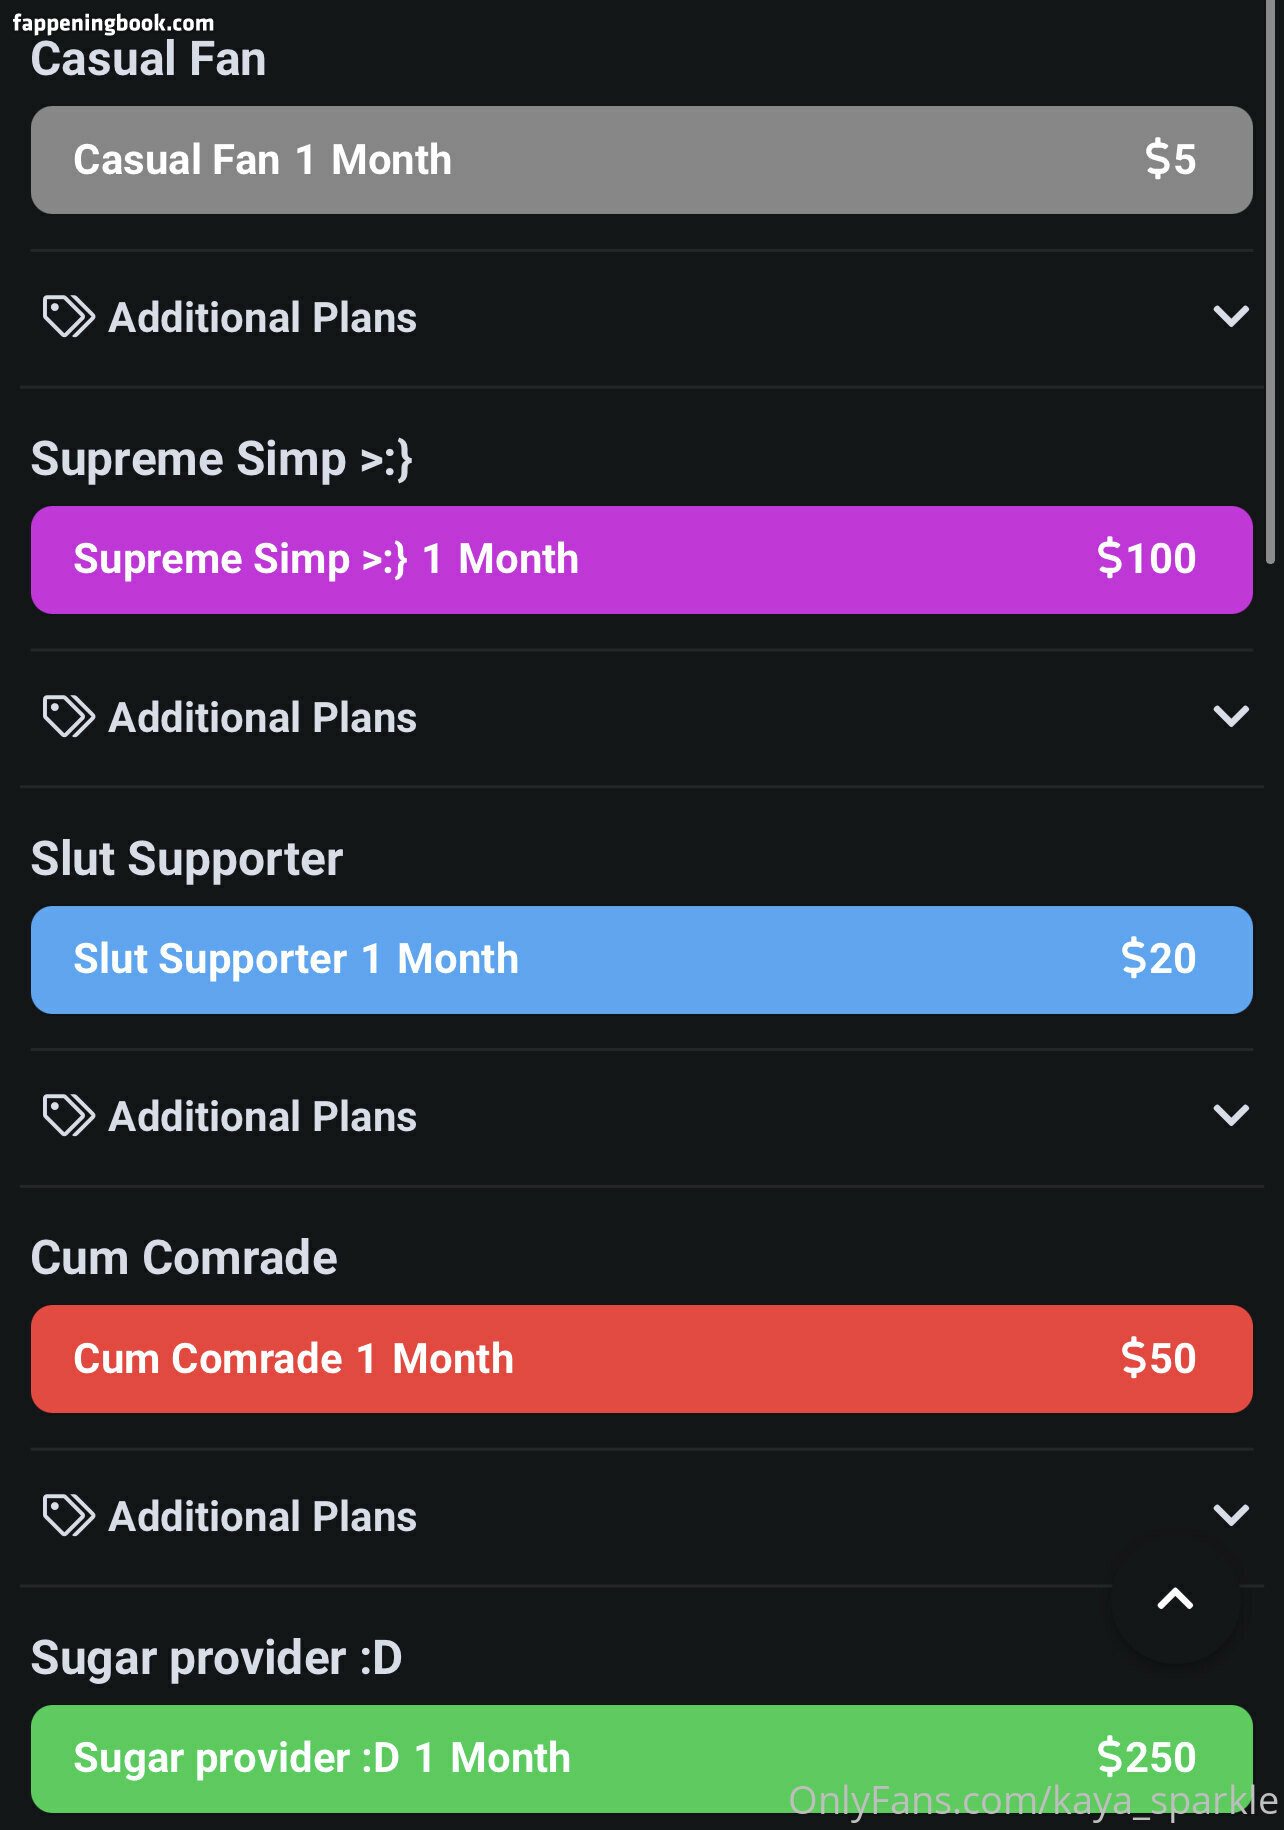This screenshot has width=1284, height=1830.
Task: Expand Additional Plans chevron below Cum Comrade
Action: click(x=1231, y=1516)
